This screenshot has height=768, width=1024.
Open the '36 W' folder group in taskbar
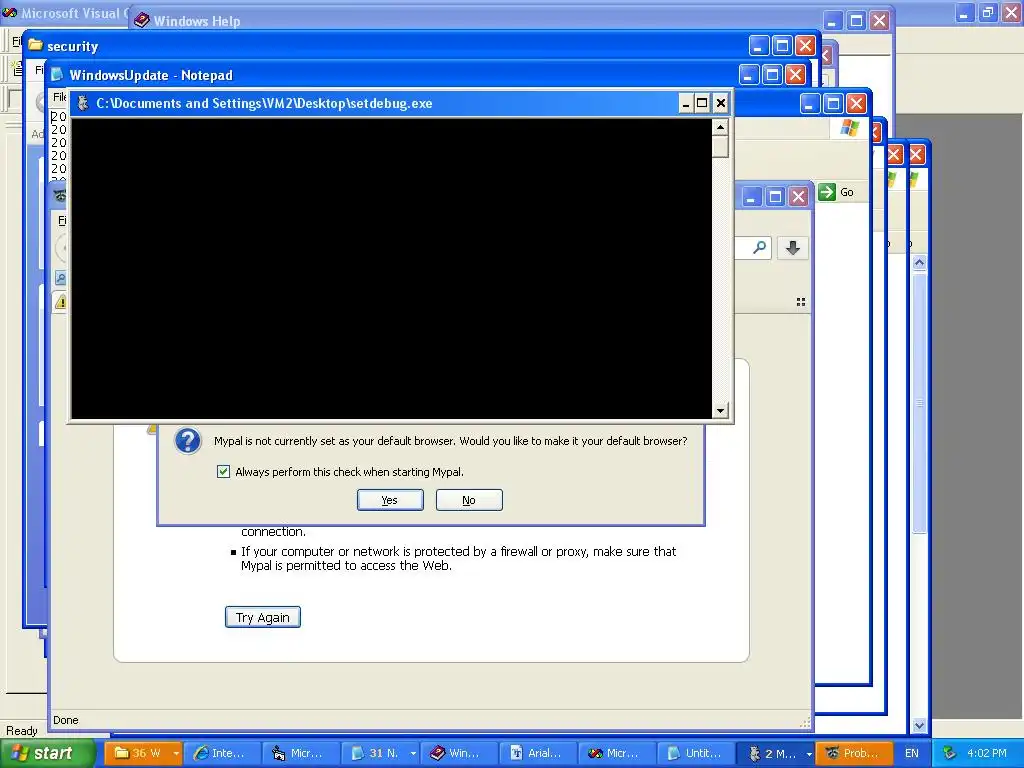[137, 753]
